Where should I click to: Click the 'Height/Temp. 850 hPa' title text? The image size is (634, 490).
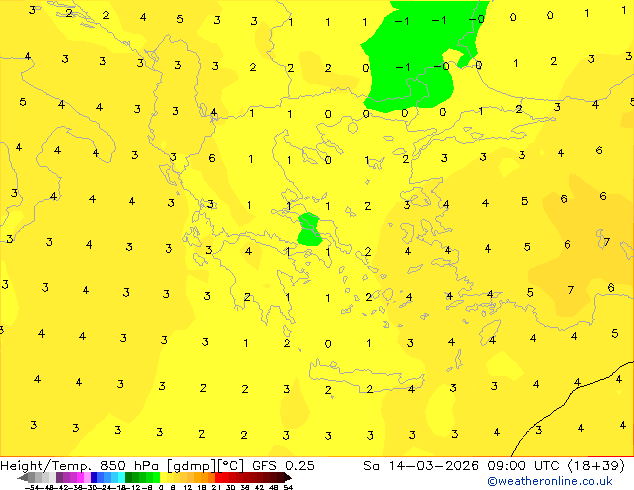coord(79,466)
